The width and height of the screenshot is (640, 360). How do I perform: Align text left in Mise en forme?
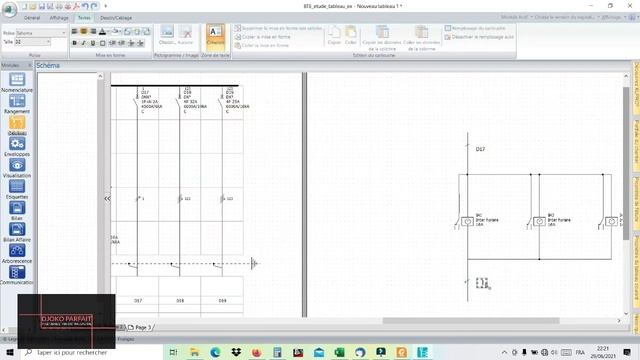point(74,31)
